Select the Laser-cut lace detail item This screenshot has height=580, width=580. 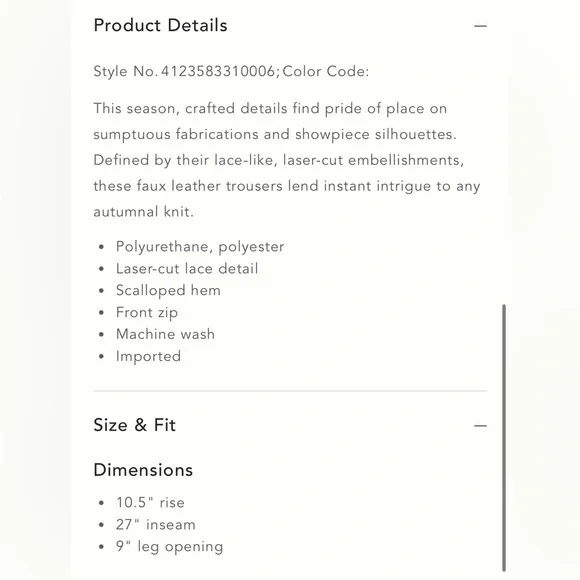point(187,269)
